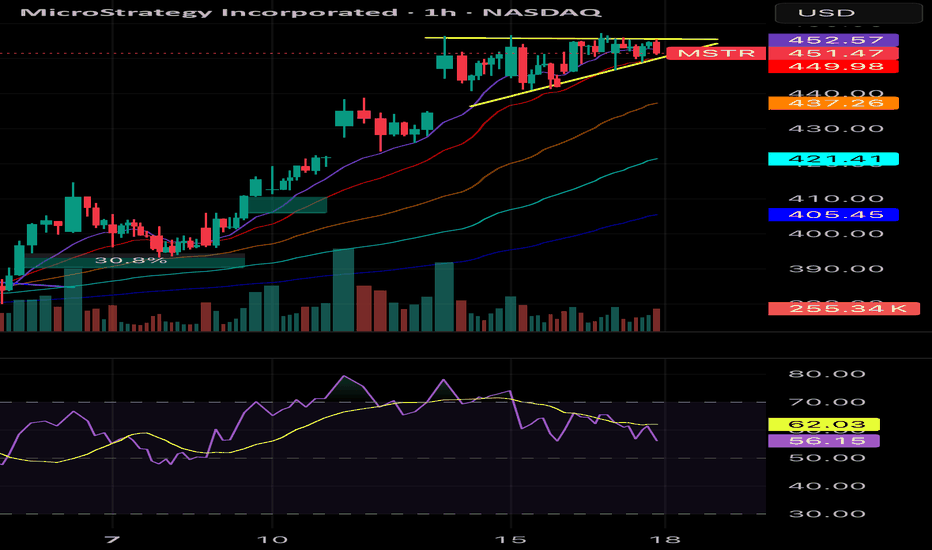Screen dimensions: 932x550
Task: Click the 80.00 RSI scale value
Action: click(x=827, y=374)
